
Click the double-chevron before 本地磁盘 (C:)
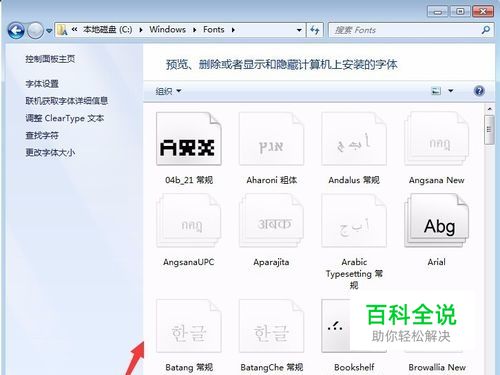click(x=75, y=30)
